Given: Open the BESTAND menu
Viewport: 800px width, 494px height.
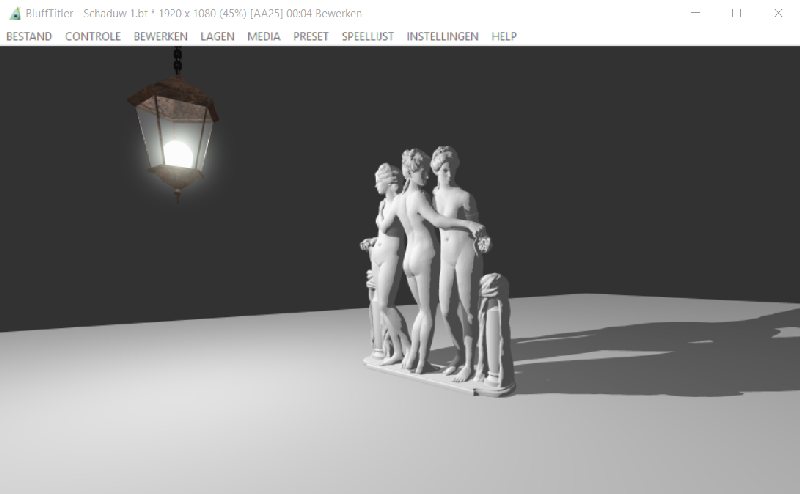Looking at the screenshot, I should point(29,36).
